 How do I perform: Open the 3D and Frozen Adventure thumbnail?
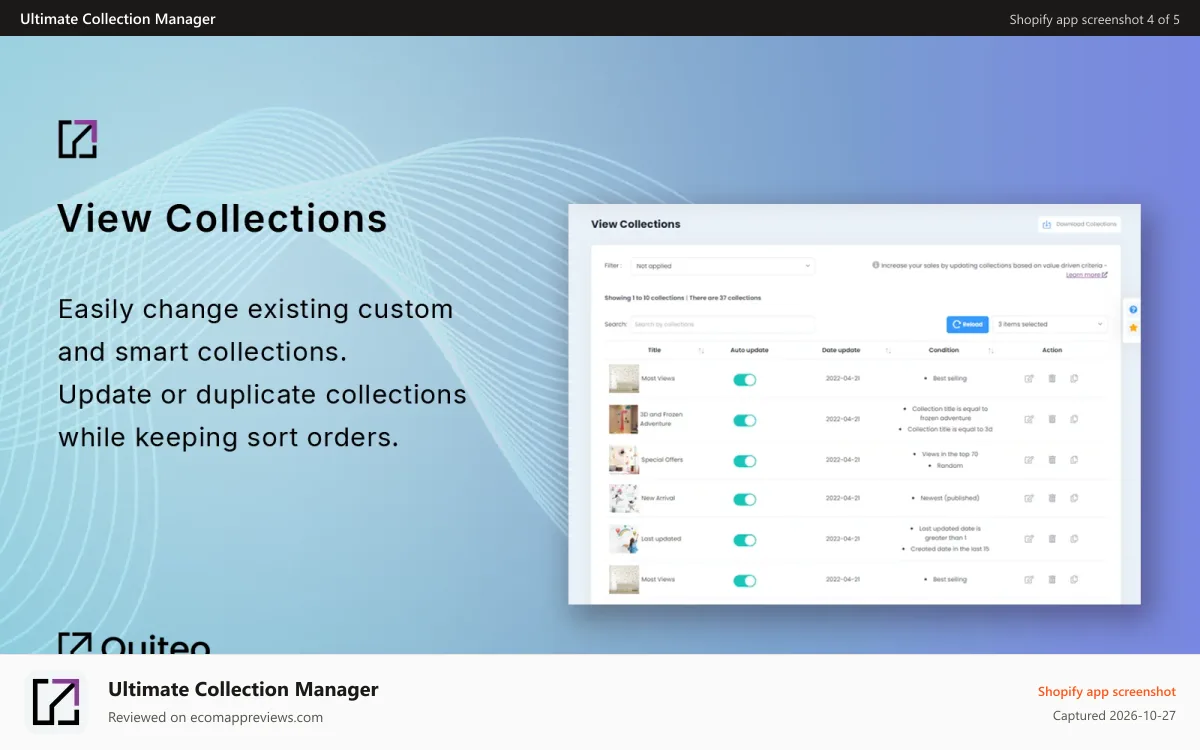[x=623, y=419]
